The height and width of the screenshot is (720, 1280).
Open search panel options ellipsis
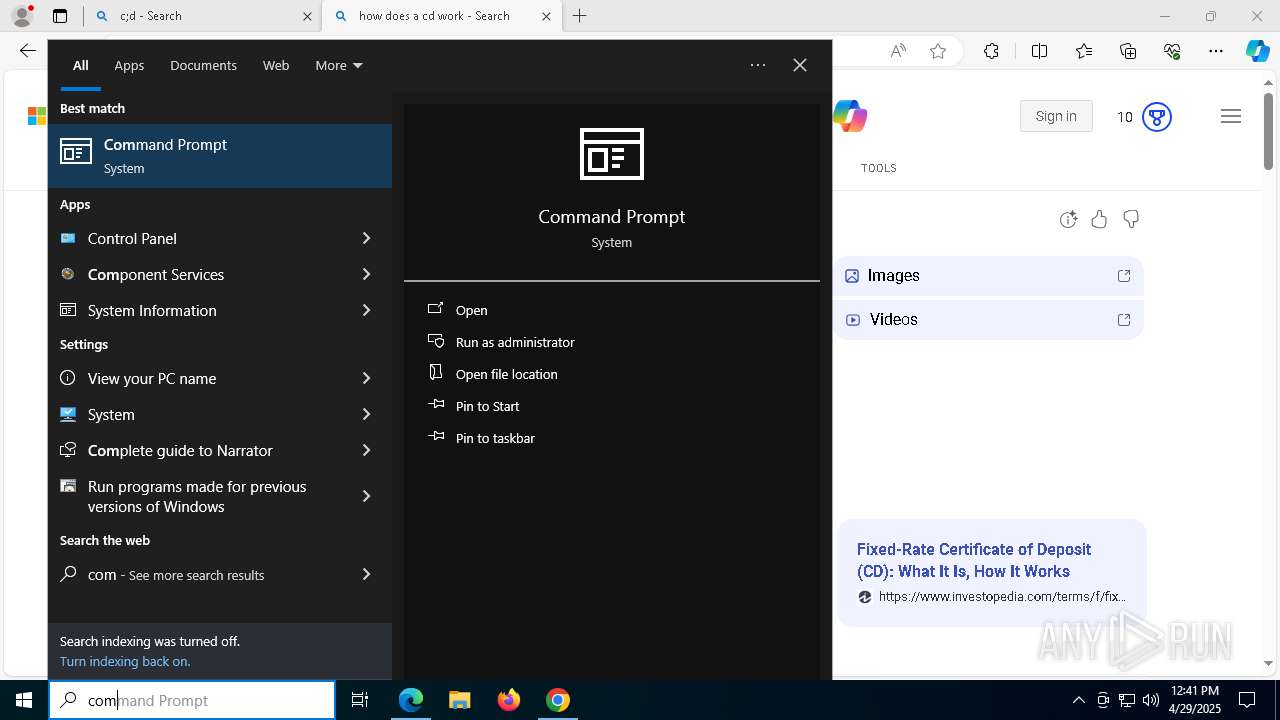(x=758, y=65)
